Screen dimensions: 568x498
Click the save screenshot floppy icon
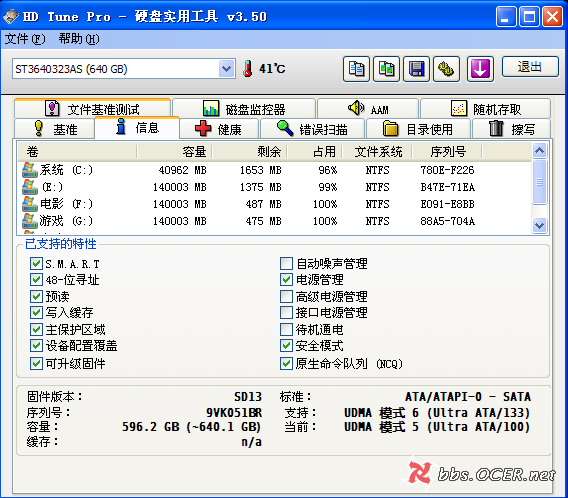point(417,68)
